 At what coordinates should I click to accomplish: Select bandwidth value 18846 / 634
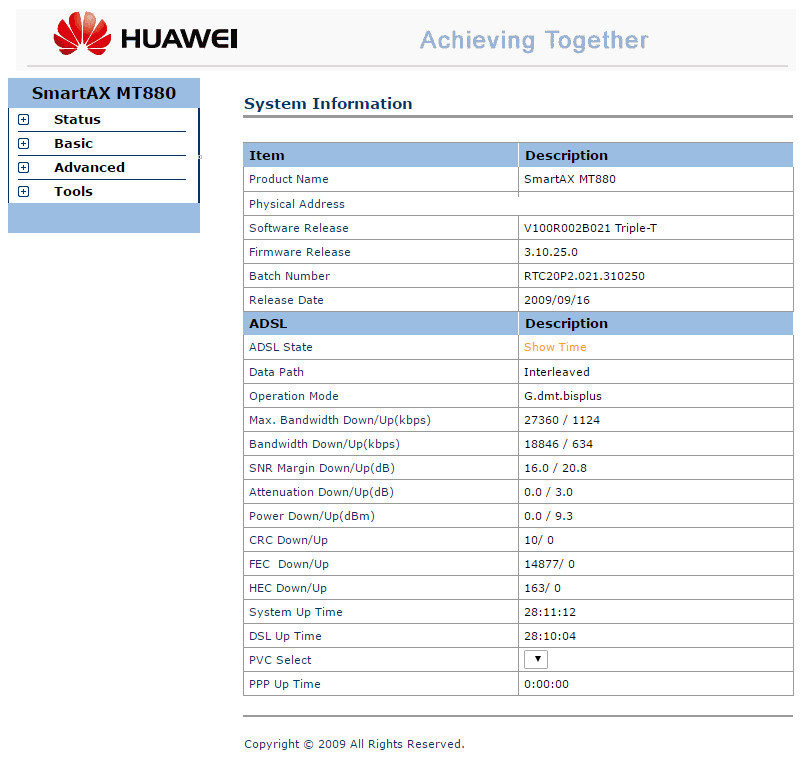point(558,444)
